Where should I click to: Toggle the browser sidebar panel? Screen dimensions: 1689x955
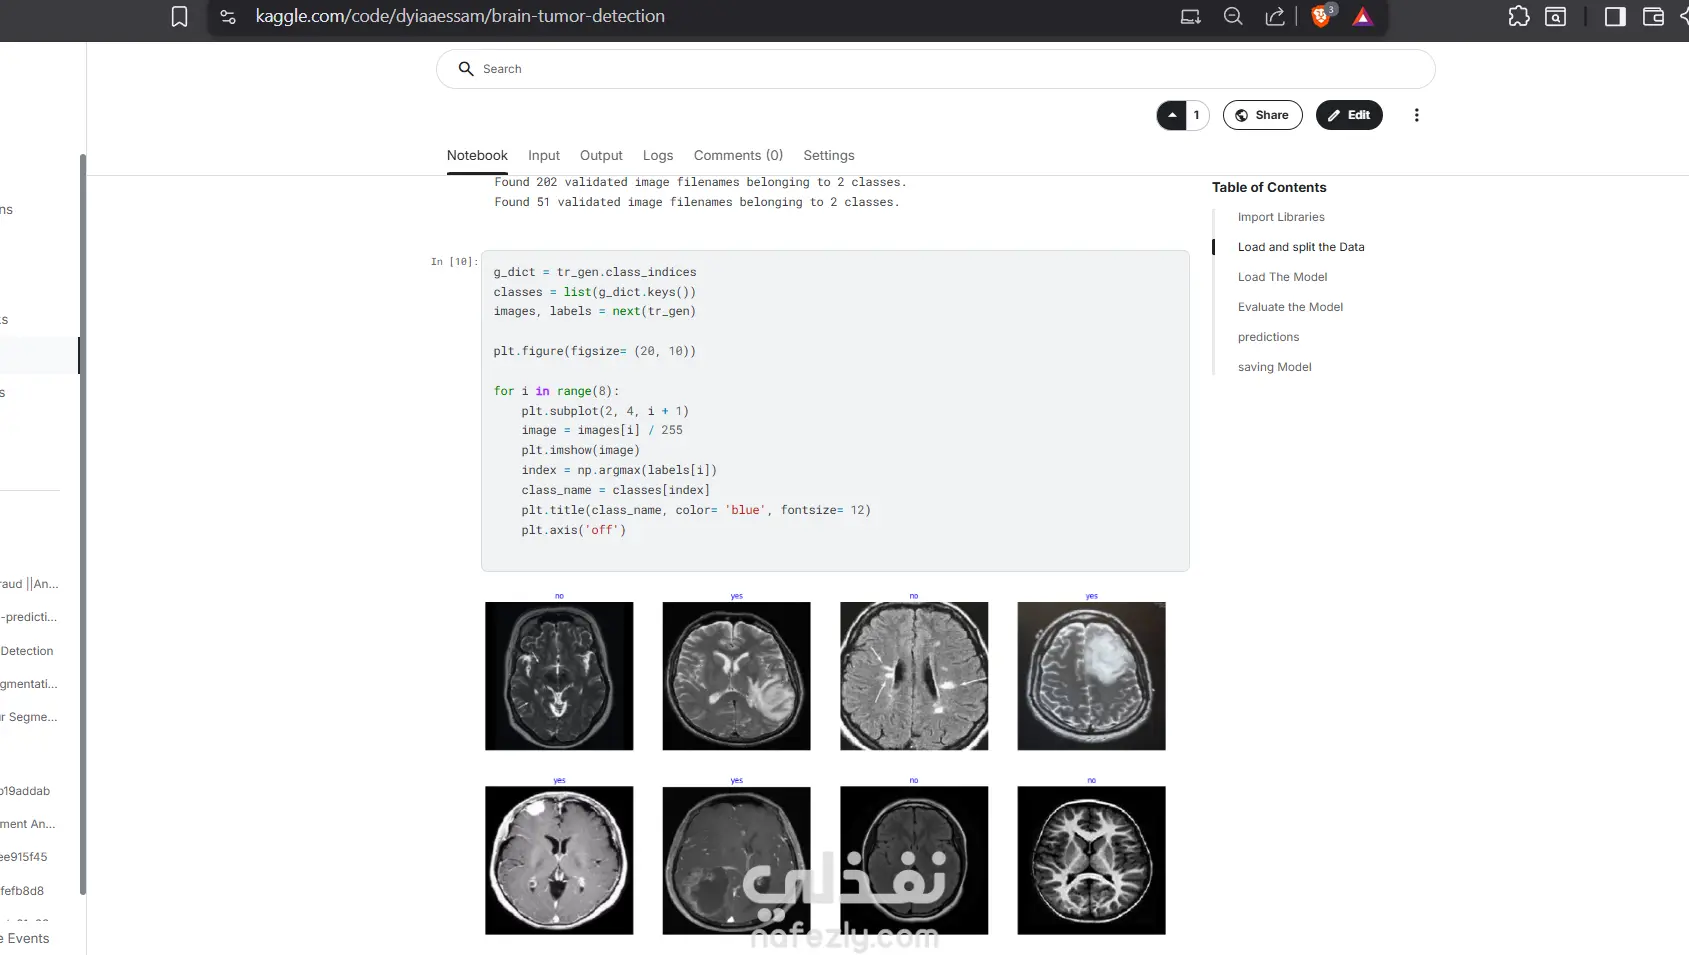[1615, 17]
